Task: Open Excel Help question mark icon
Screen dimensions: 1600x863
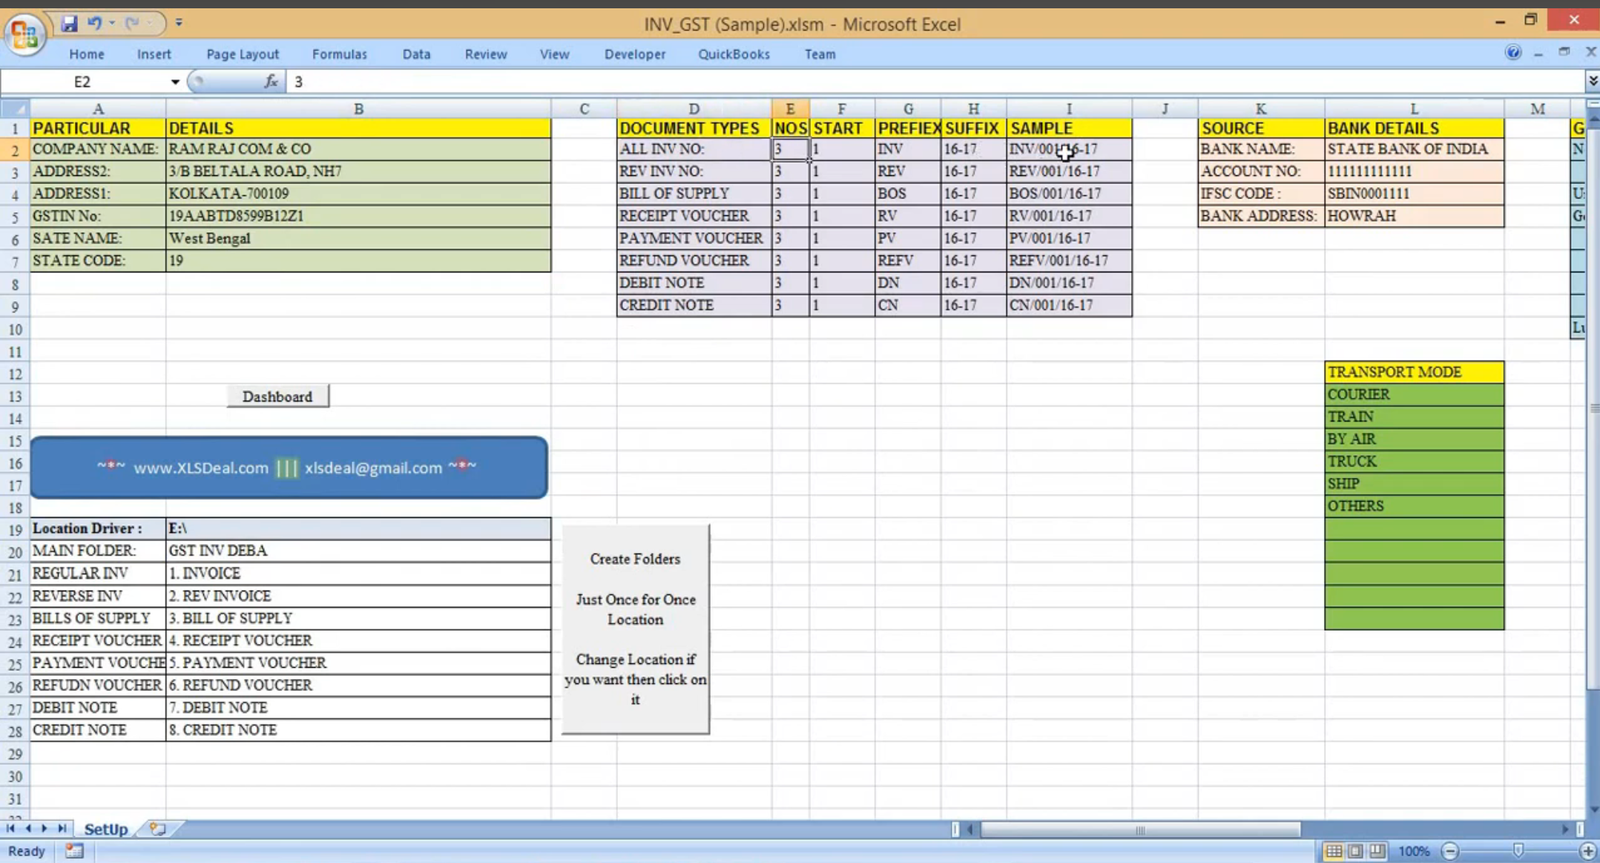Action: tap(1513, 53)
